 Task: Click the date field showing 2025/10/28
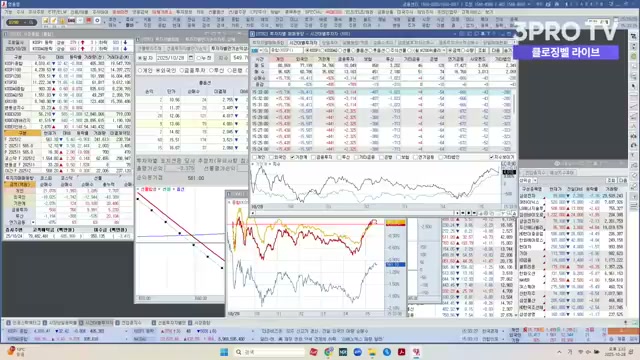pos(172,58)
